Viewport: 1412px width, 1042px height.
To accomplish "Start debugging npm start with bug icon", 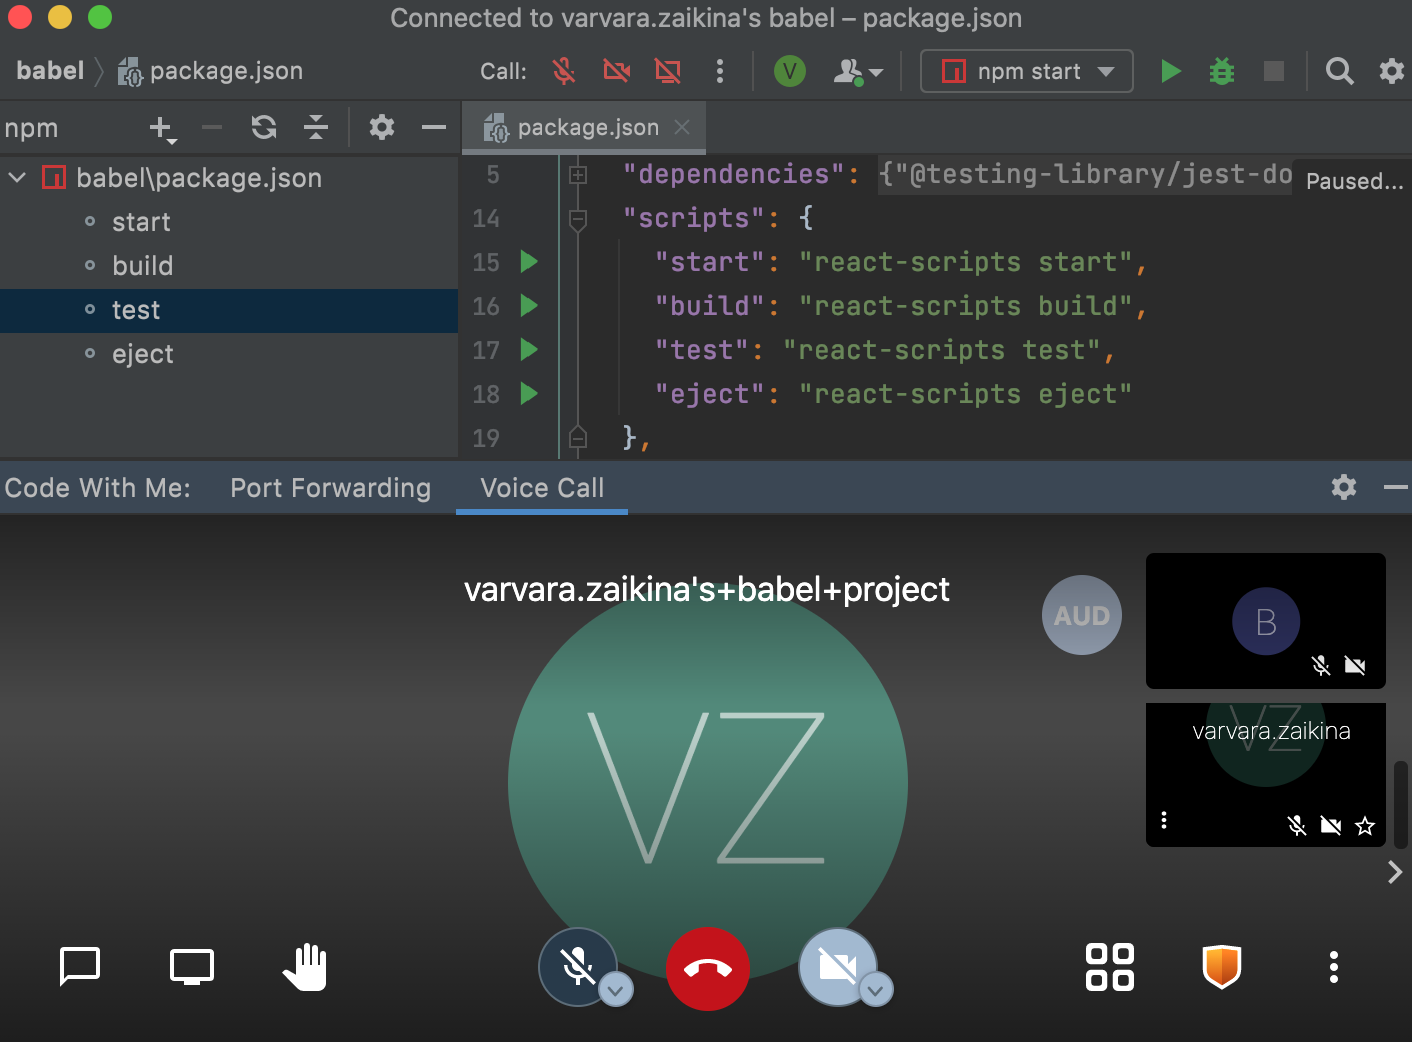I will coord(1221,71).
